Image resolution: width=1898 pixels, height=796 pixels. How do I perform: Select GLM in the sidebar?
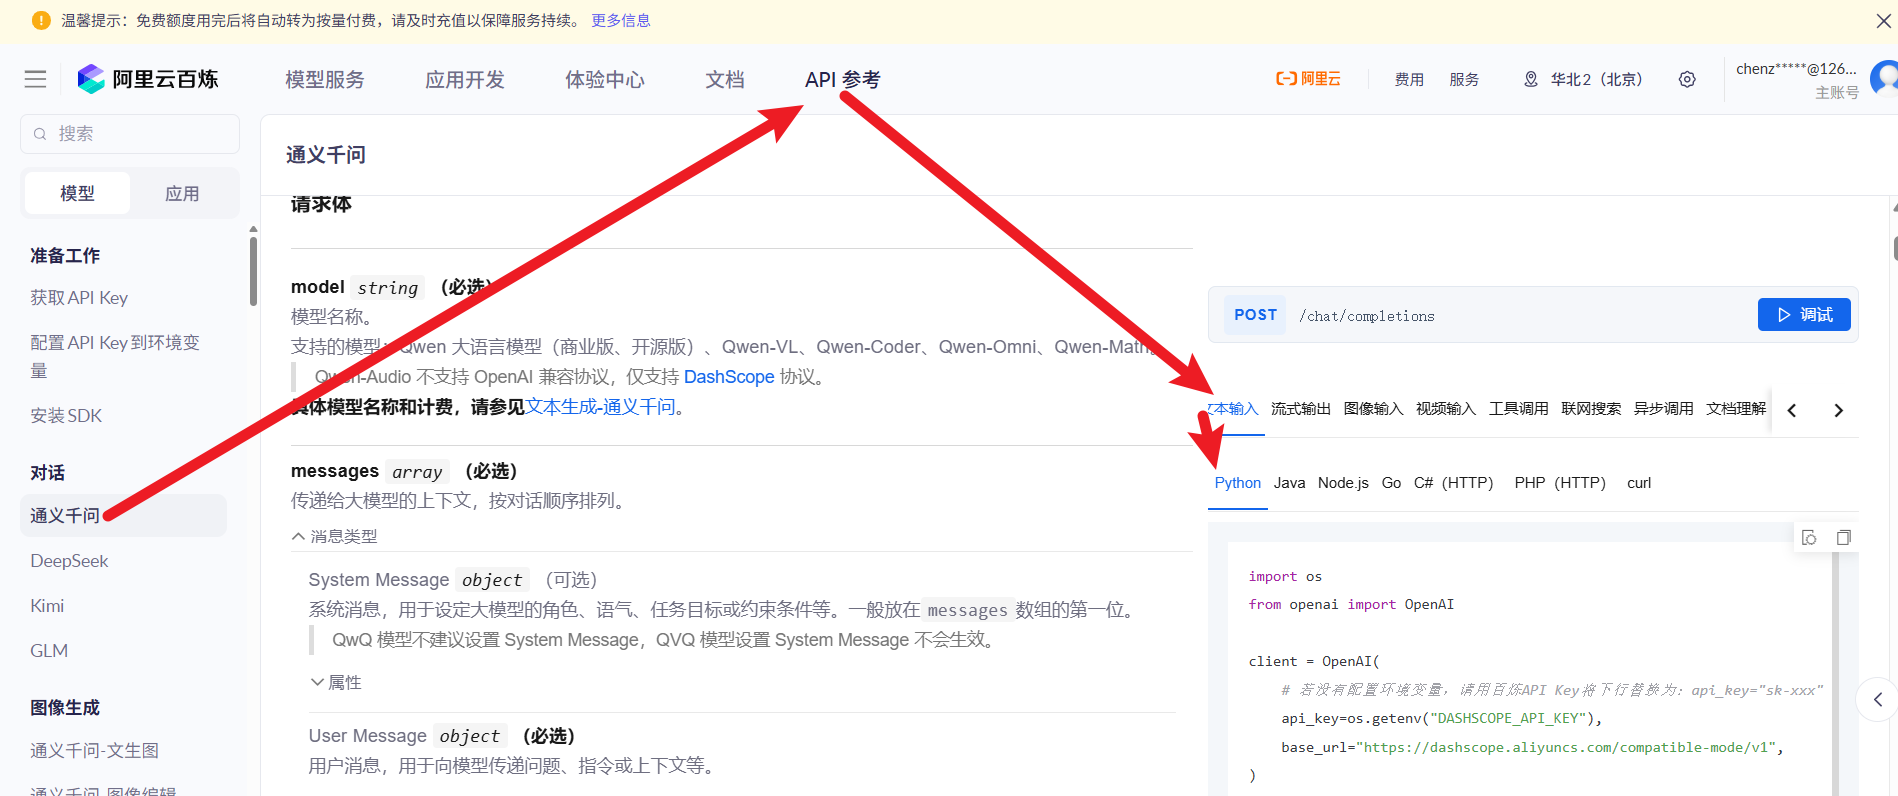click(49, 651)
